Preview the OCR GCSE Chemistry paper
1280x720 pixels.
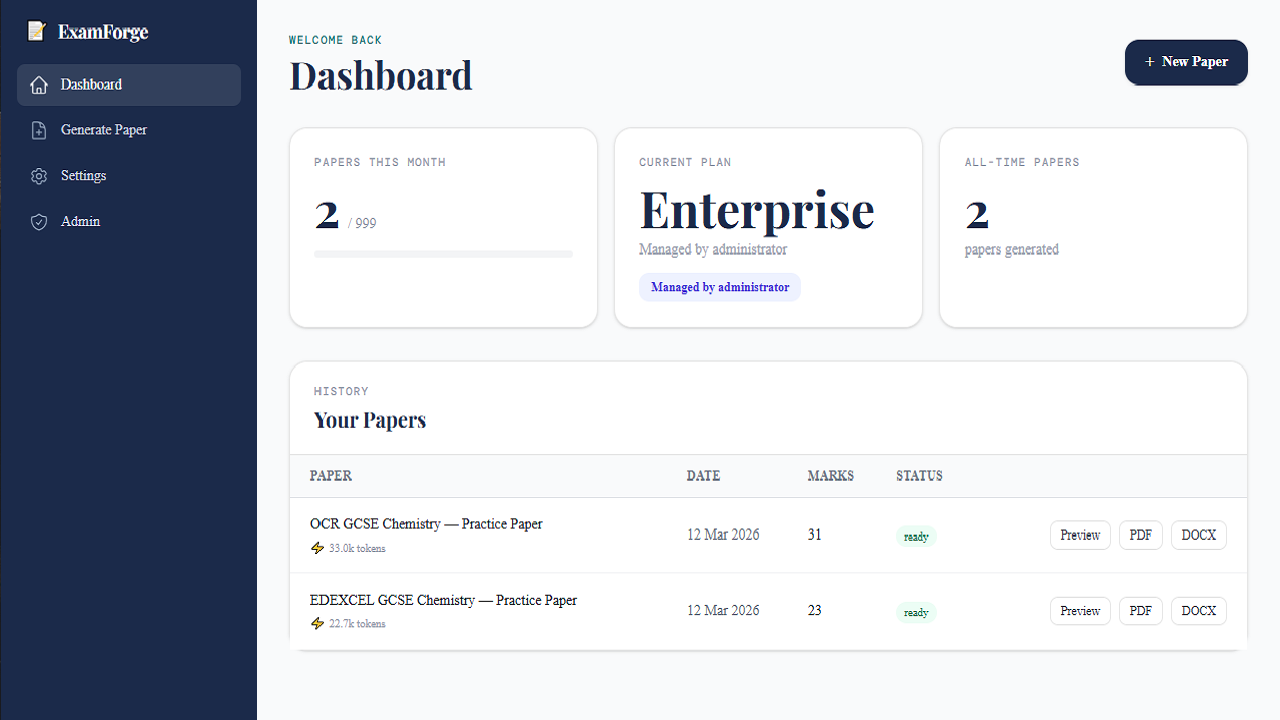[1080, 535]
